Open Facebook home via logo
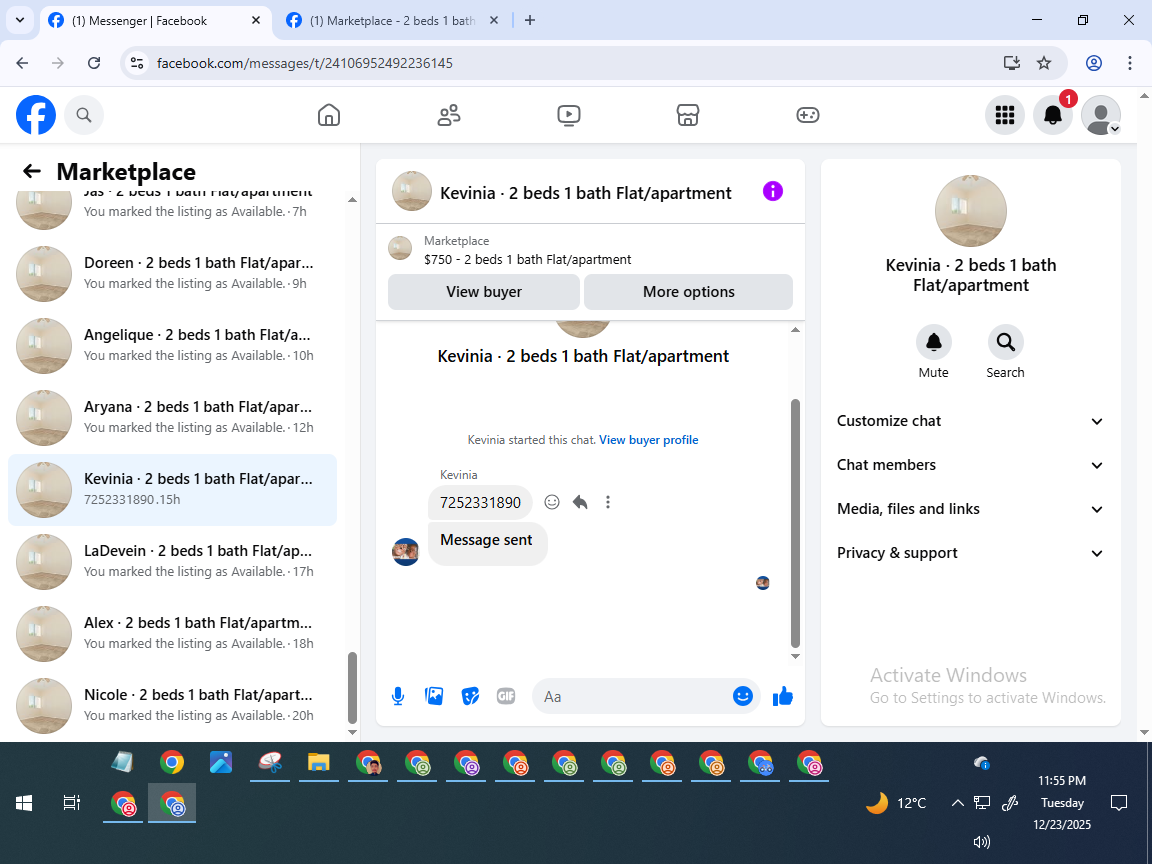Screen dimensions: 1152x864 coord(36,115)
